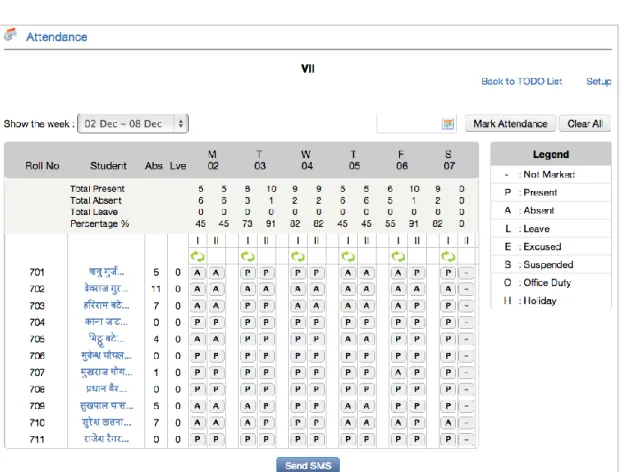
Task: Toggle roll 701 Monday period I status
Action: (197, 273)
